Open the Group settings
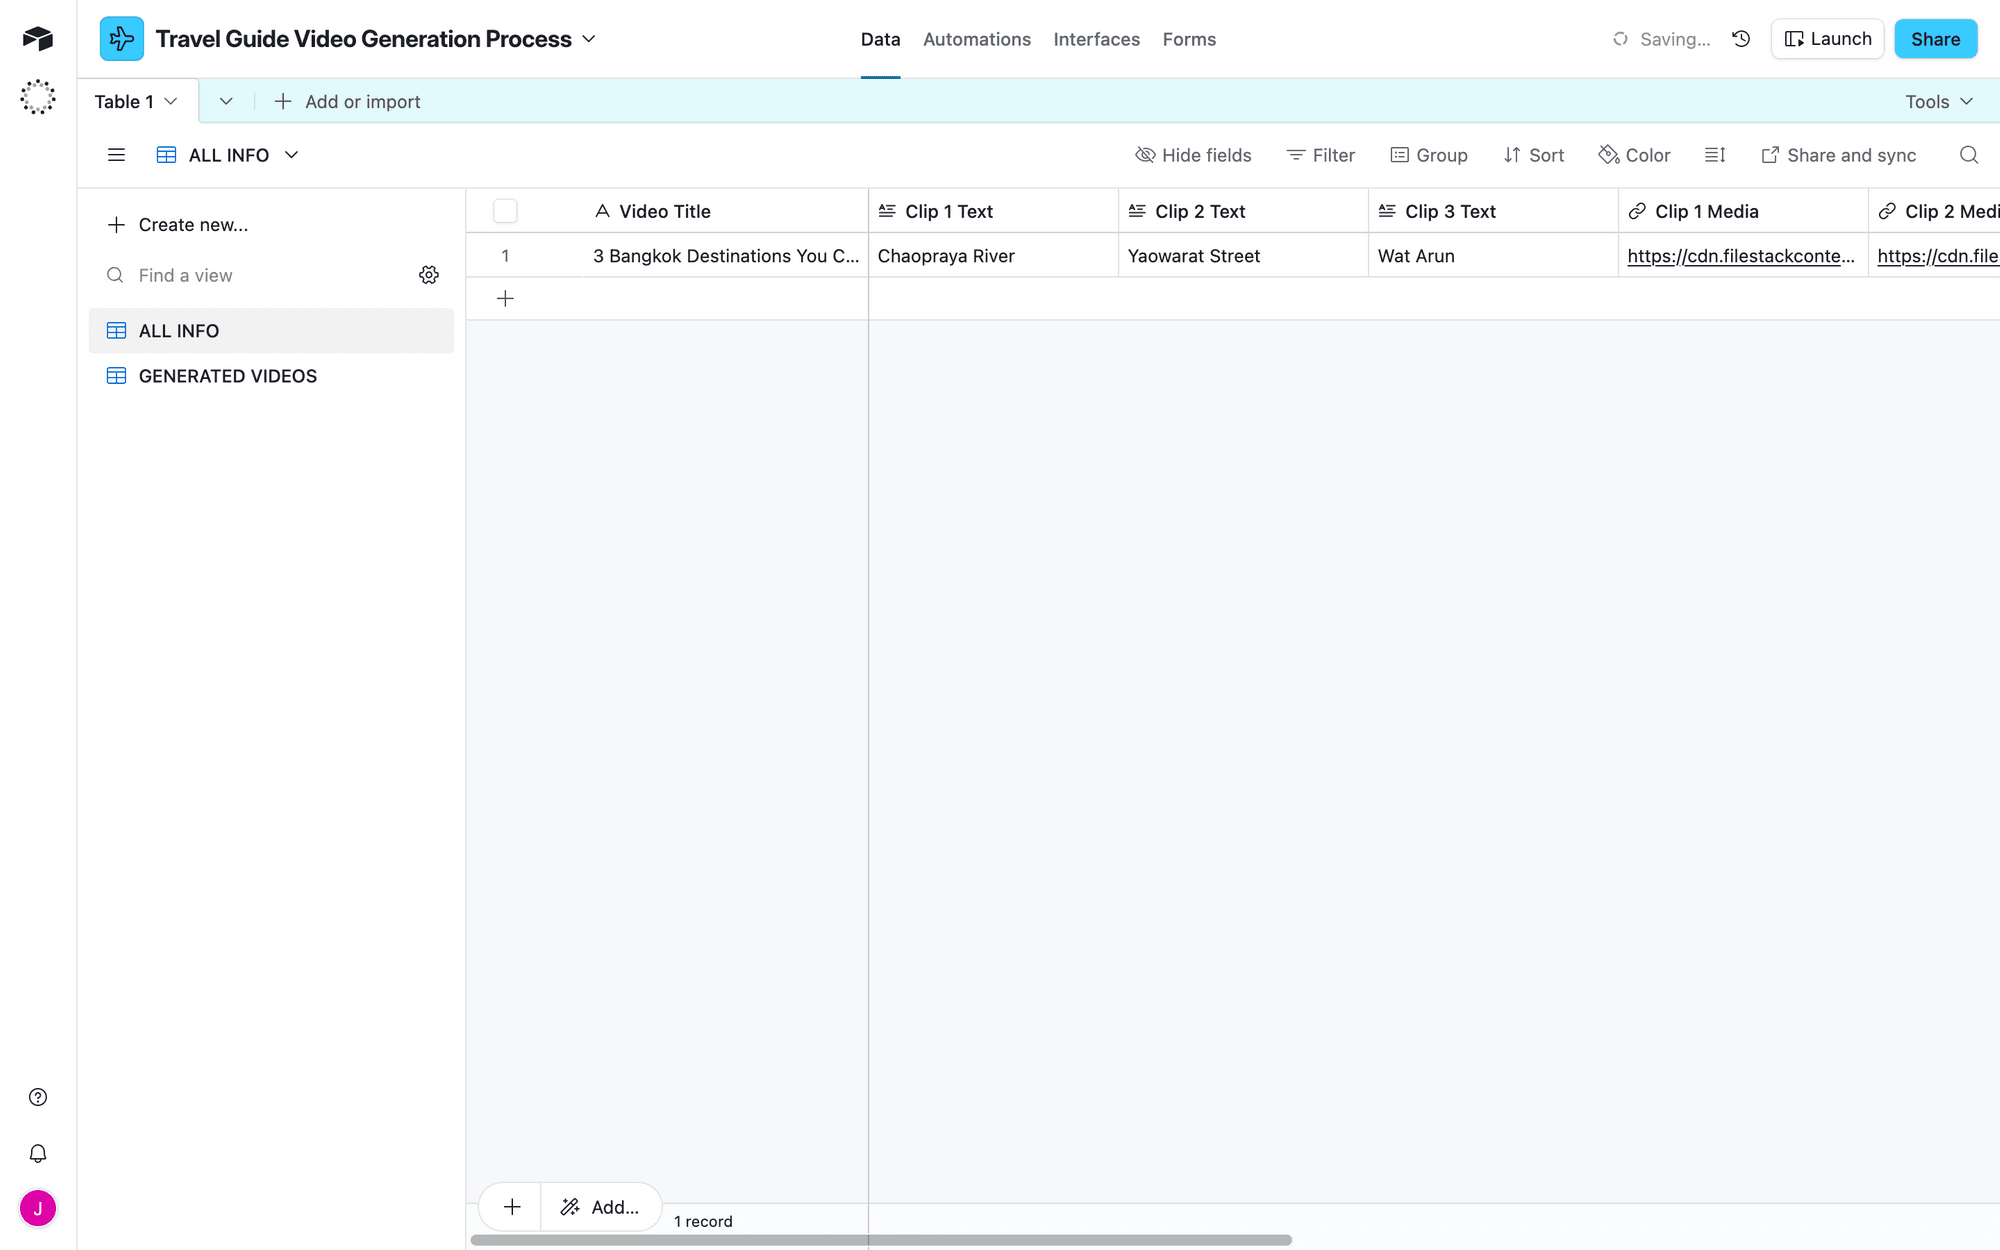Screen dimensions: 2000x1250 (x=1429, y=155)
